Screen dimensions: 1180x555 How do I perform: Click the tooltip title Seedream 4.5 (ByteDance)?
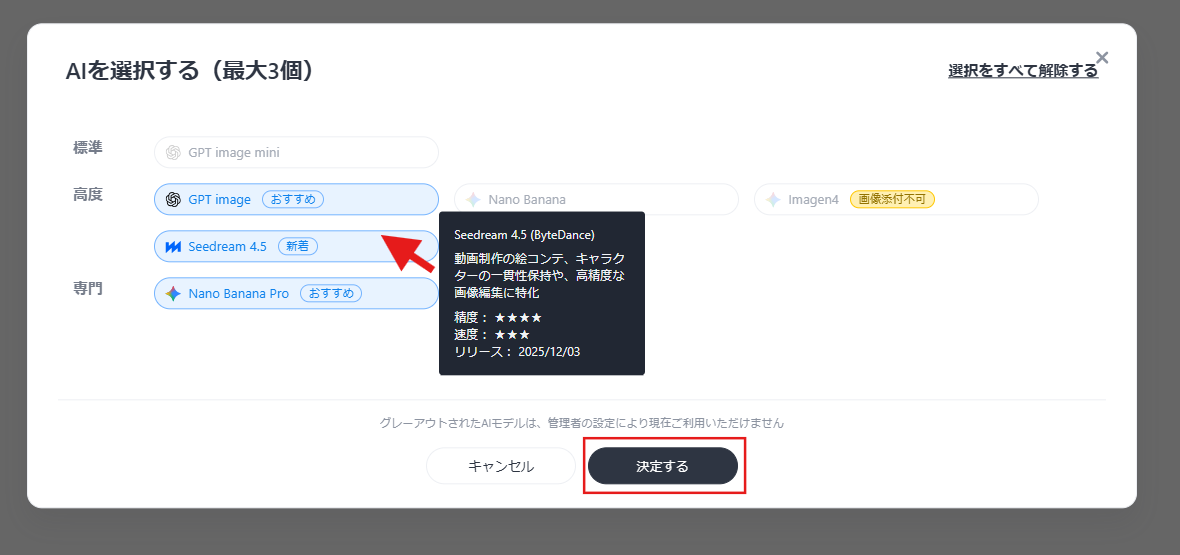(525, 235)
